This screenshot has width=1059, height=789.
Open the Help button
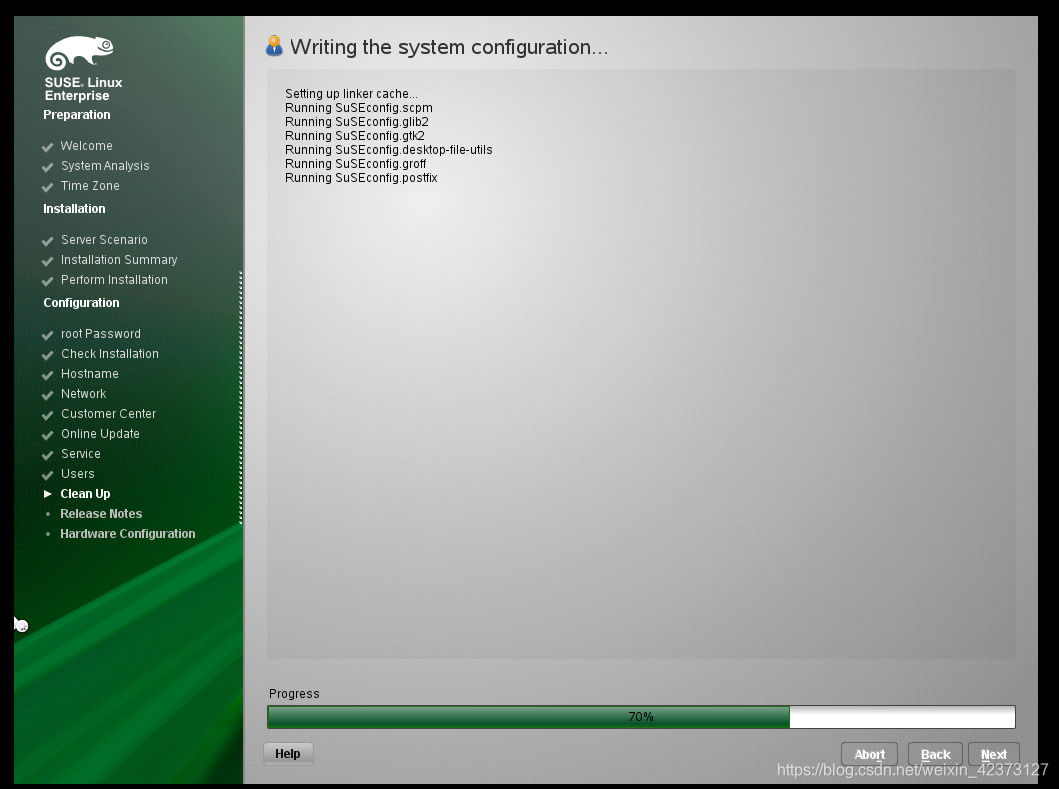click(x=288, y=754)
